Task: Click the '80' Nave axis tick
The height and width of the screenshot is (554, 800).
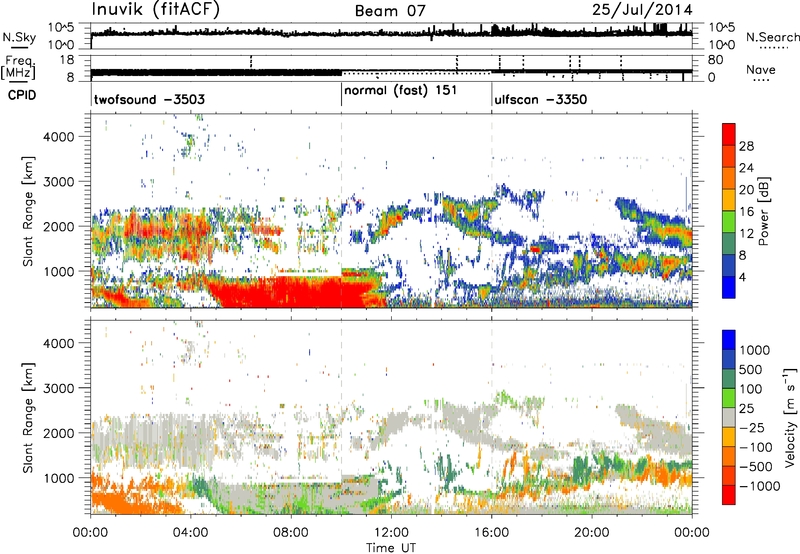Action: (x=715, y=60)
